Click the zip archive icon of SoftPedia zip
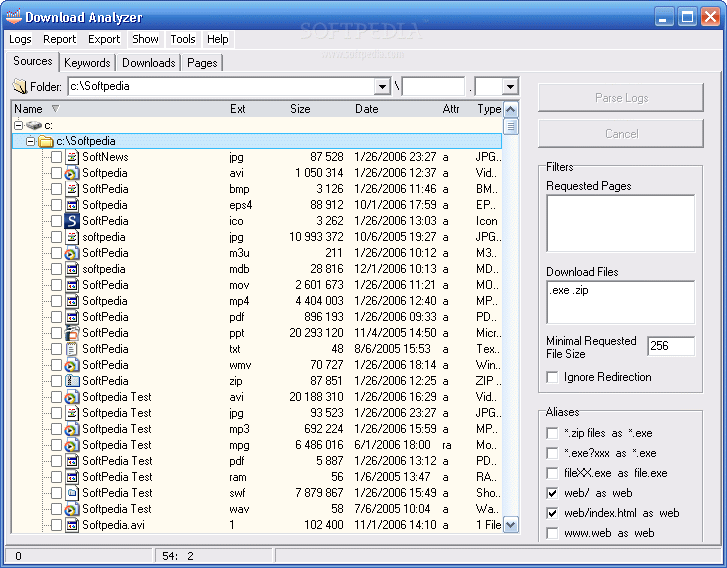 click(71, 381)
